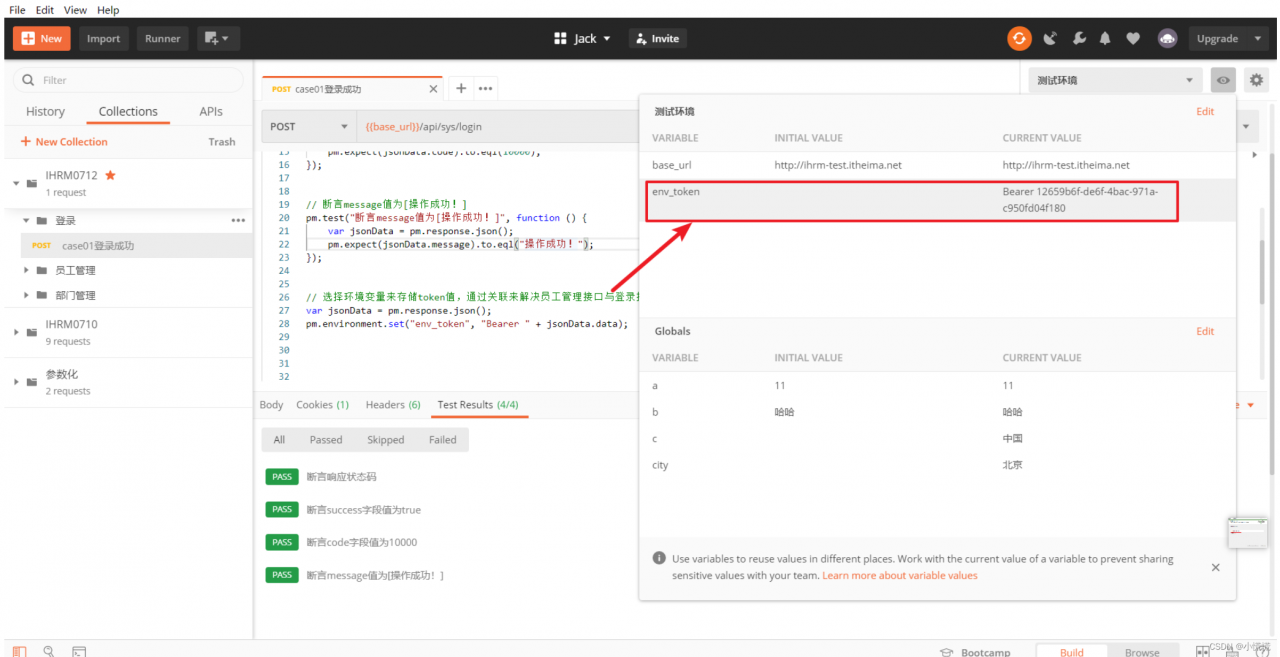
Task: Open the Trash link
Action: [222, 142]
